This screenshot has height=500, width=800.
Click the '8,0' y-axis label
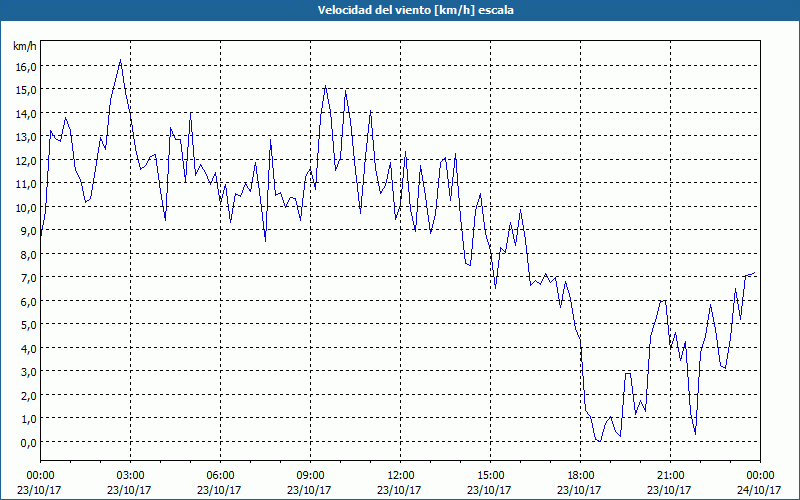[x=28, y=255]
